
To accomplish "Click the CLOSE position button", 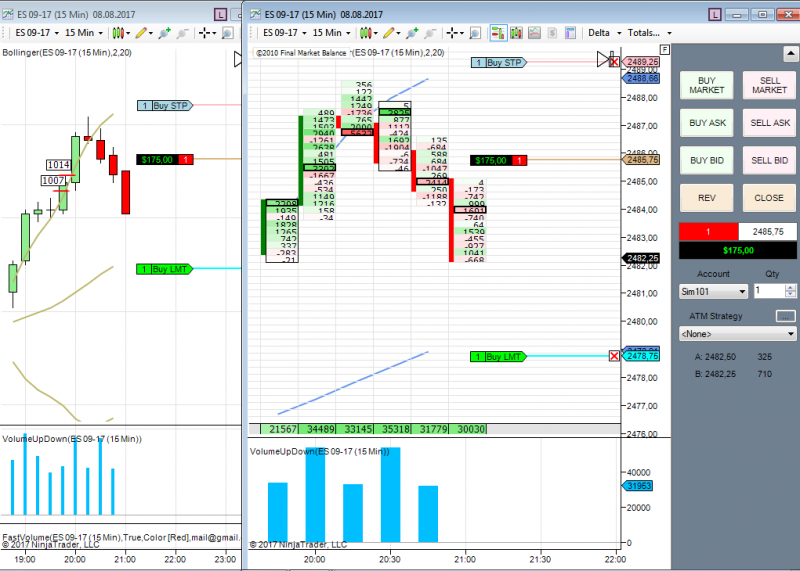I will pos(769,198).
